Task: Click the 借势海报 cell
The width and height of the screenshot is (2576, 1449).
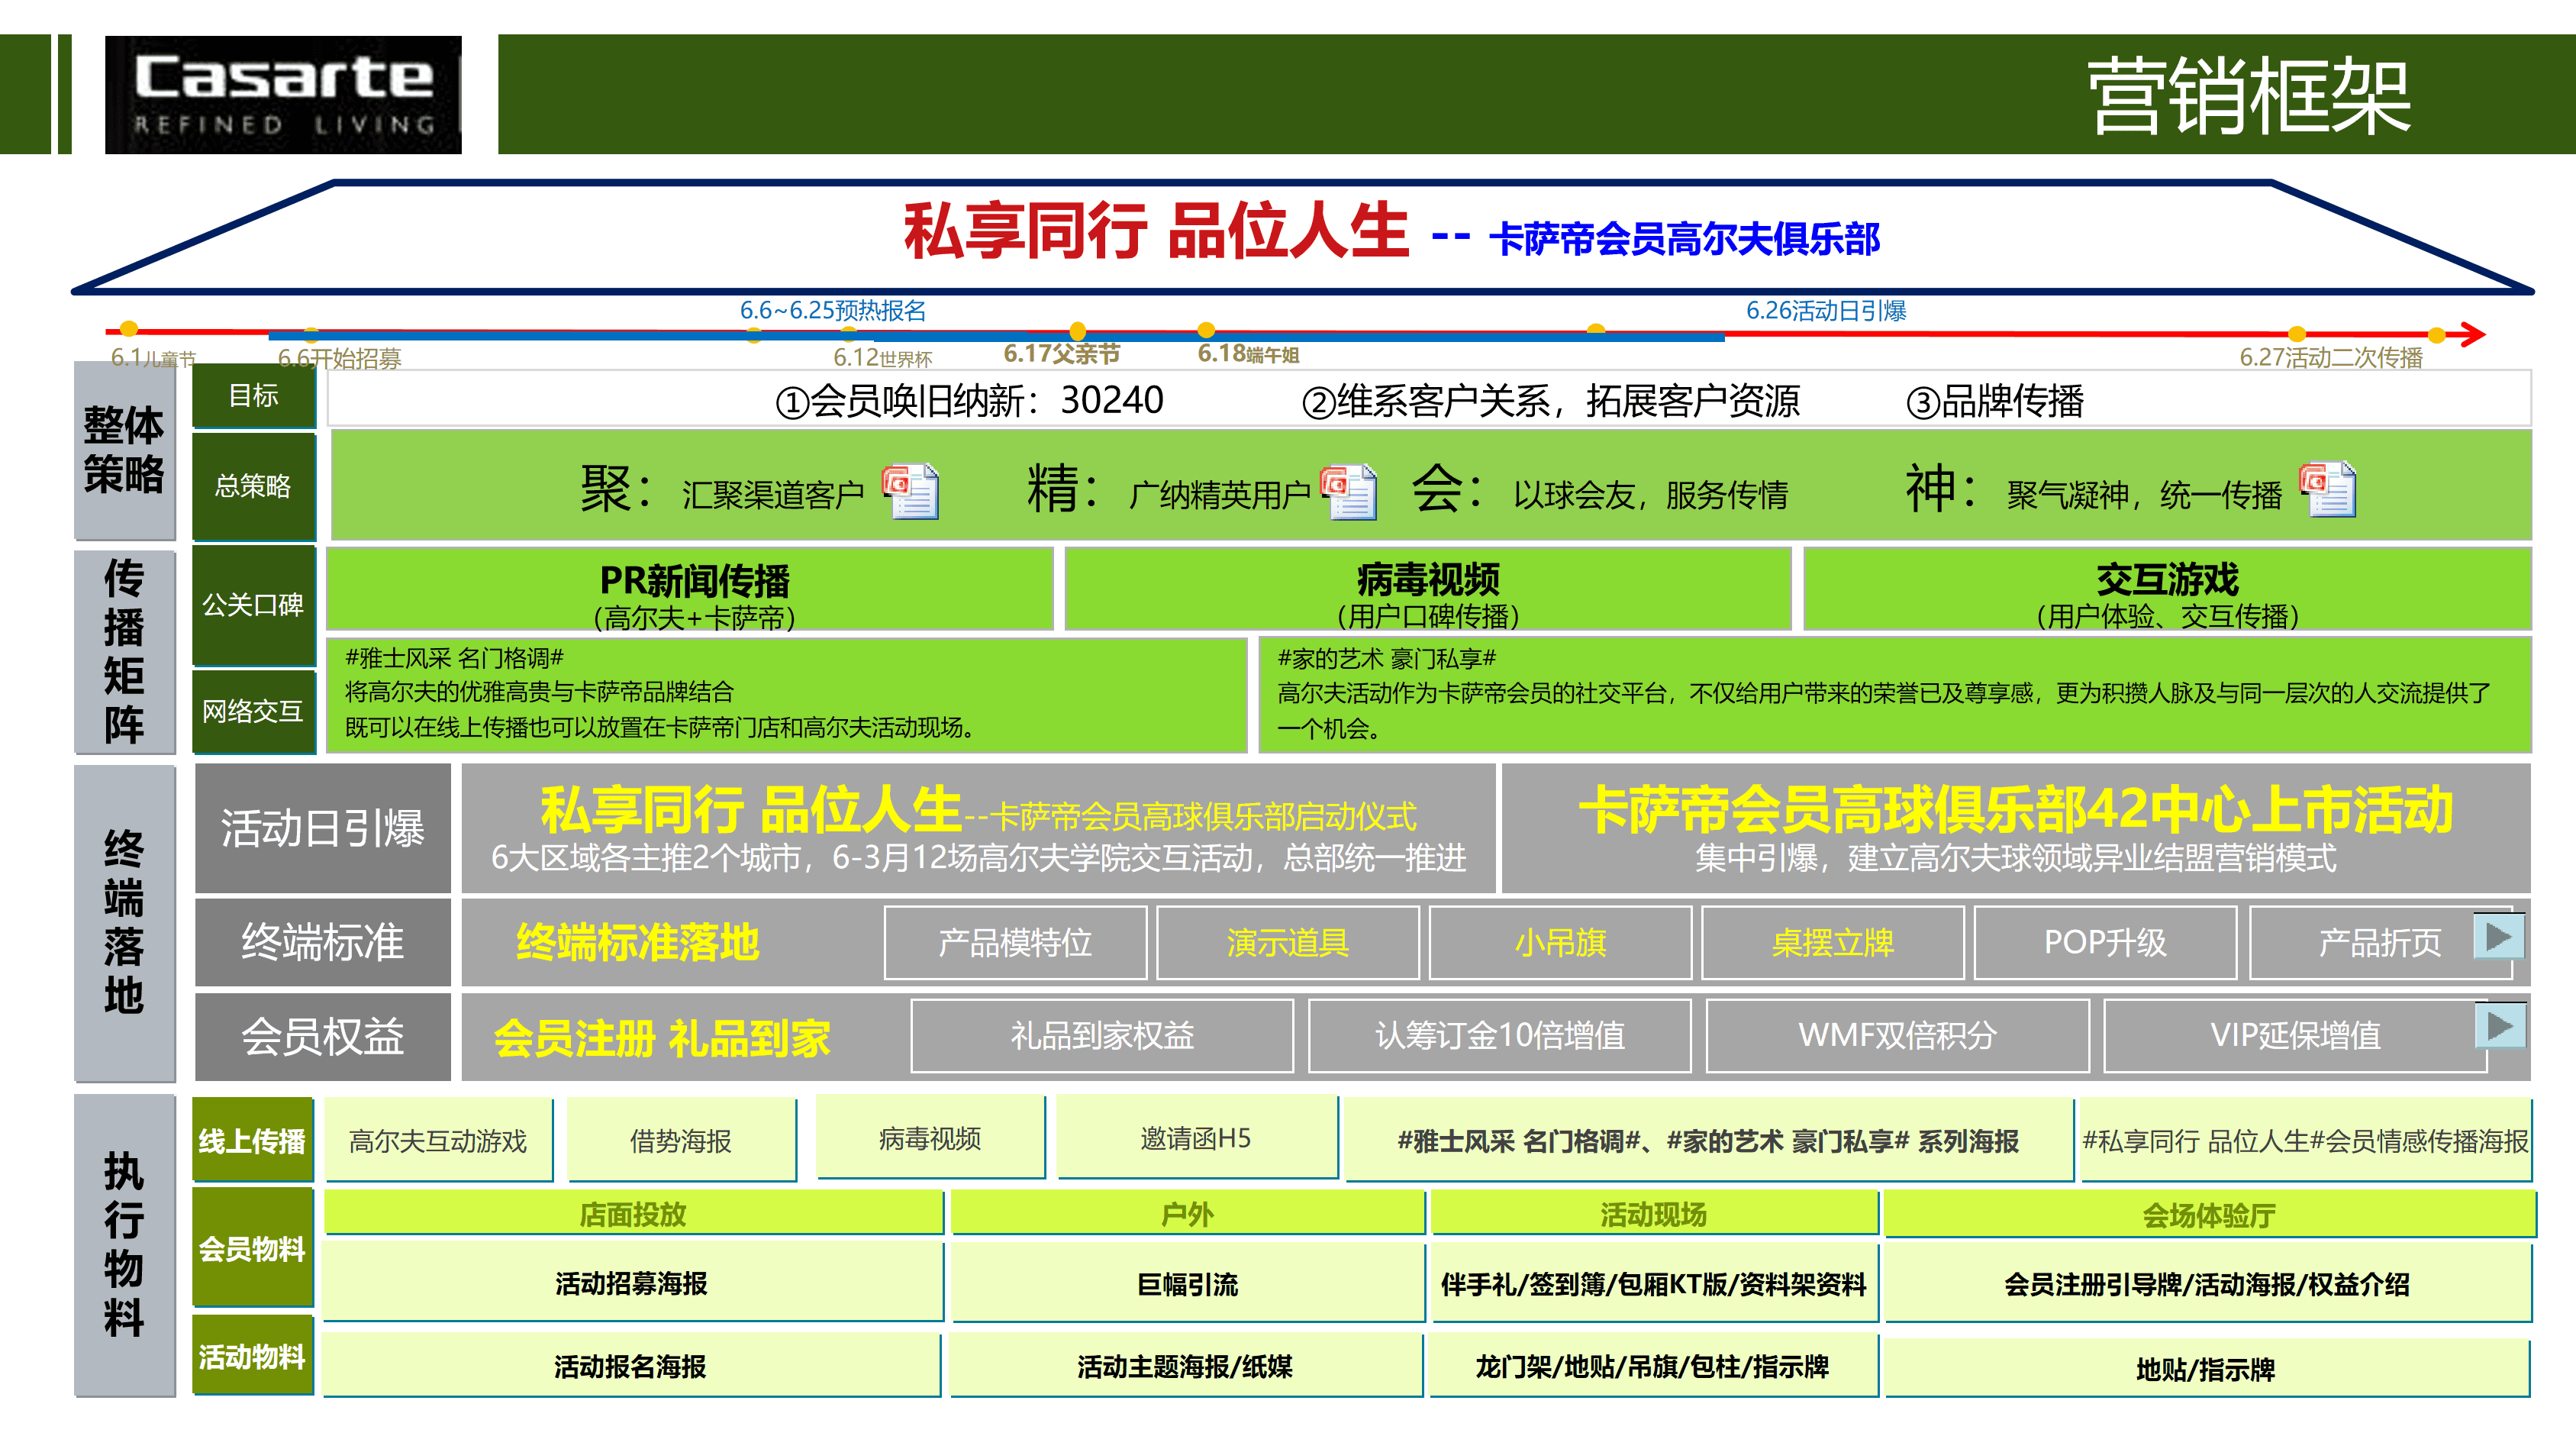Action: [x=681, y=1140]
